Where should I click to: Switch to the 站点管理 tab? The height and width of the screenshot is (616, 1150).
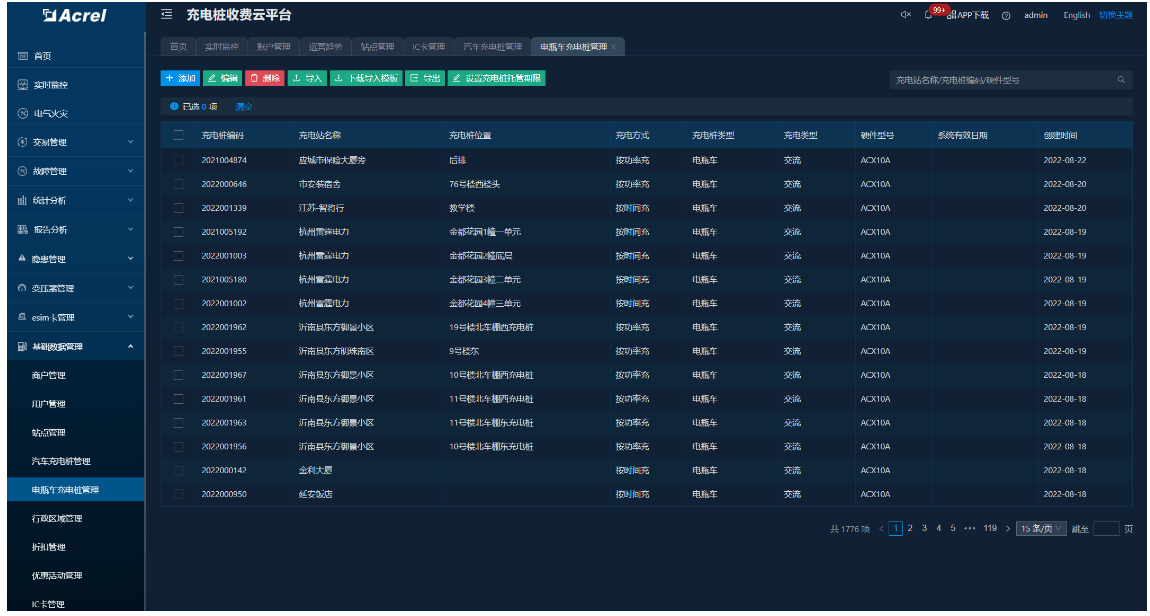tap(377, 47)
